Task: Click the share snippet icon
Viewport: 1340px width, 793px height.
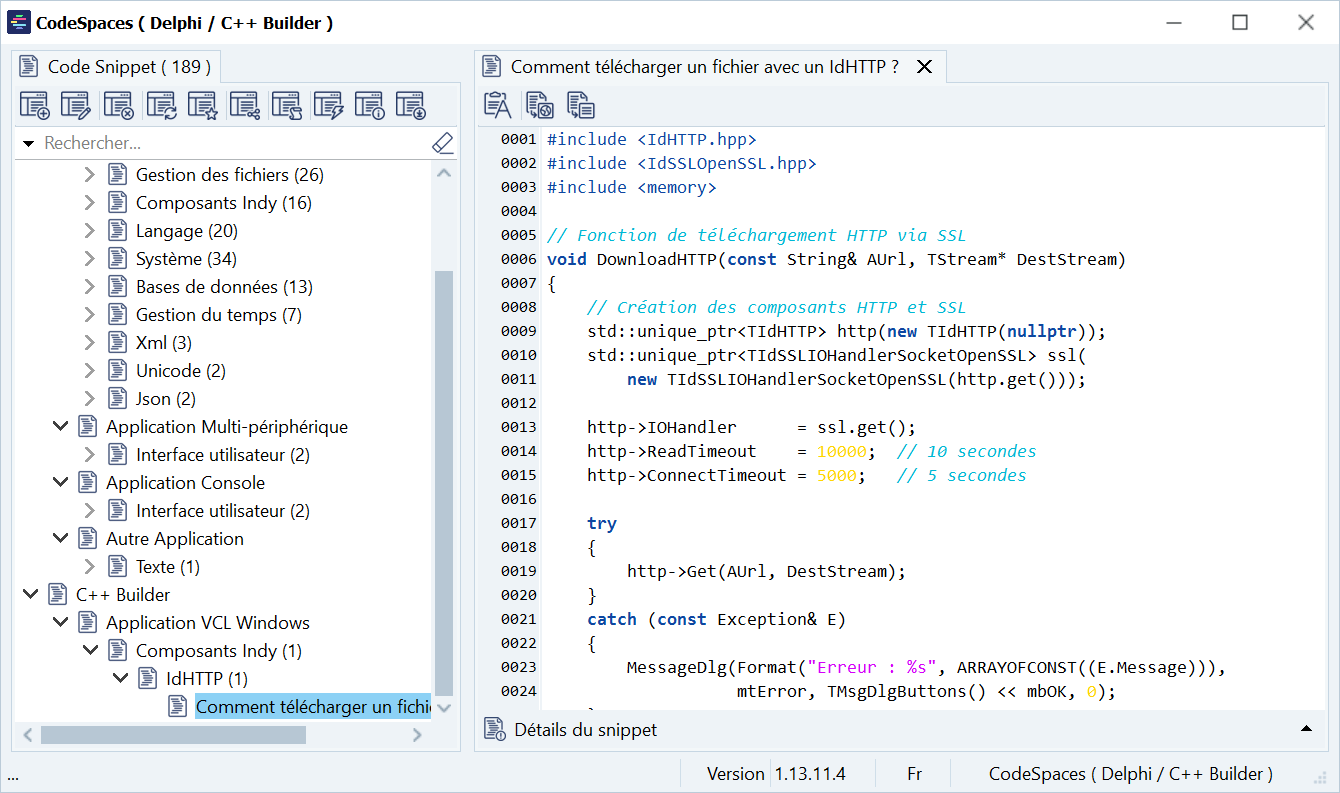Action: [x=244, y=105]
